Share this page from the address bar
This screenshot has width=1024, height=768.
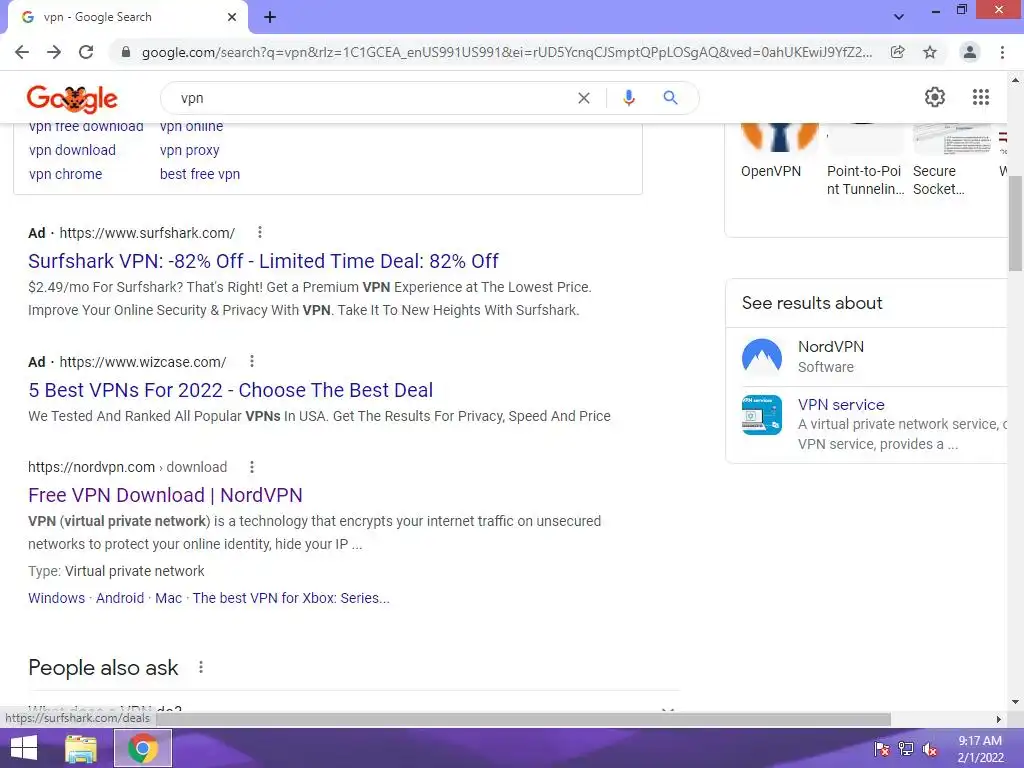(898, 52)
